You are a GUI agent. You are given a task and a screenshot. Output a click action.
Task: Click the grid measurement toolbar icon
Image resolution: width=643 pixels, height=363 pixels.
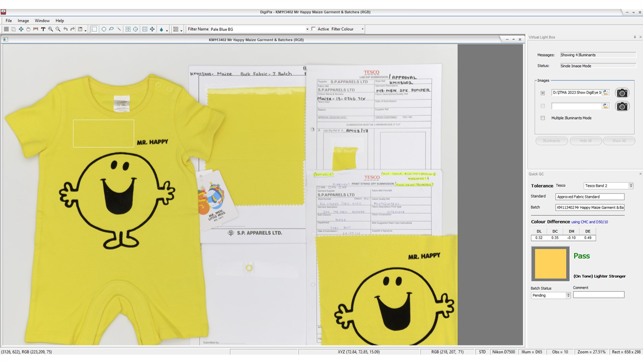[128, 29]
